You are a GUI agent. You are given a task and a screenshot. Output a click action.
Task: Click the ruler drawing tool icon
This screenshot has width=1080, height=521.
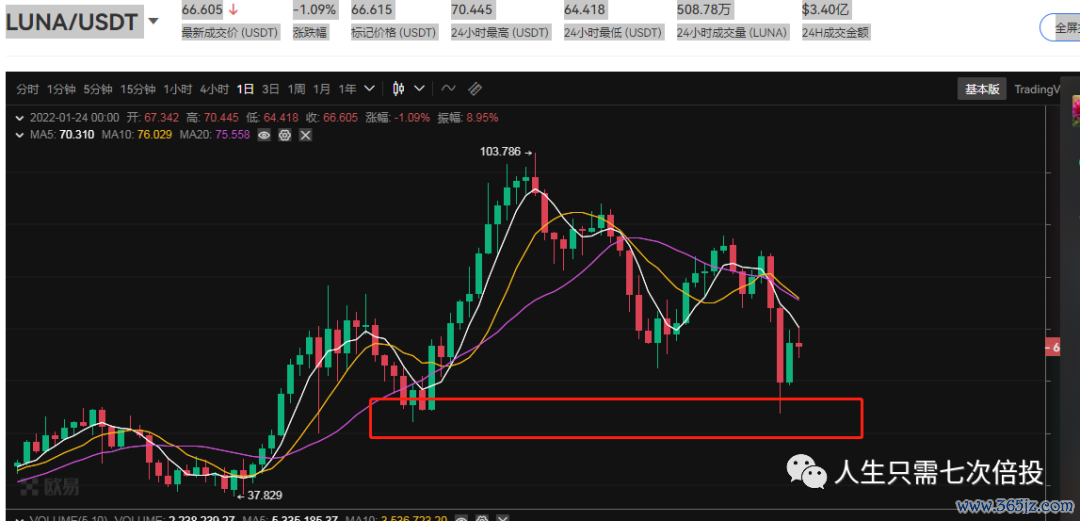pos(475,89)
